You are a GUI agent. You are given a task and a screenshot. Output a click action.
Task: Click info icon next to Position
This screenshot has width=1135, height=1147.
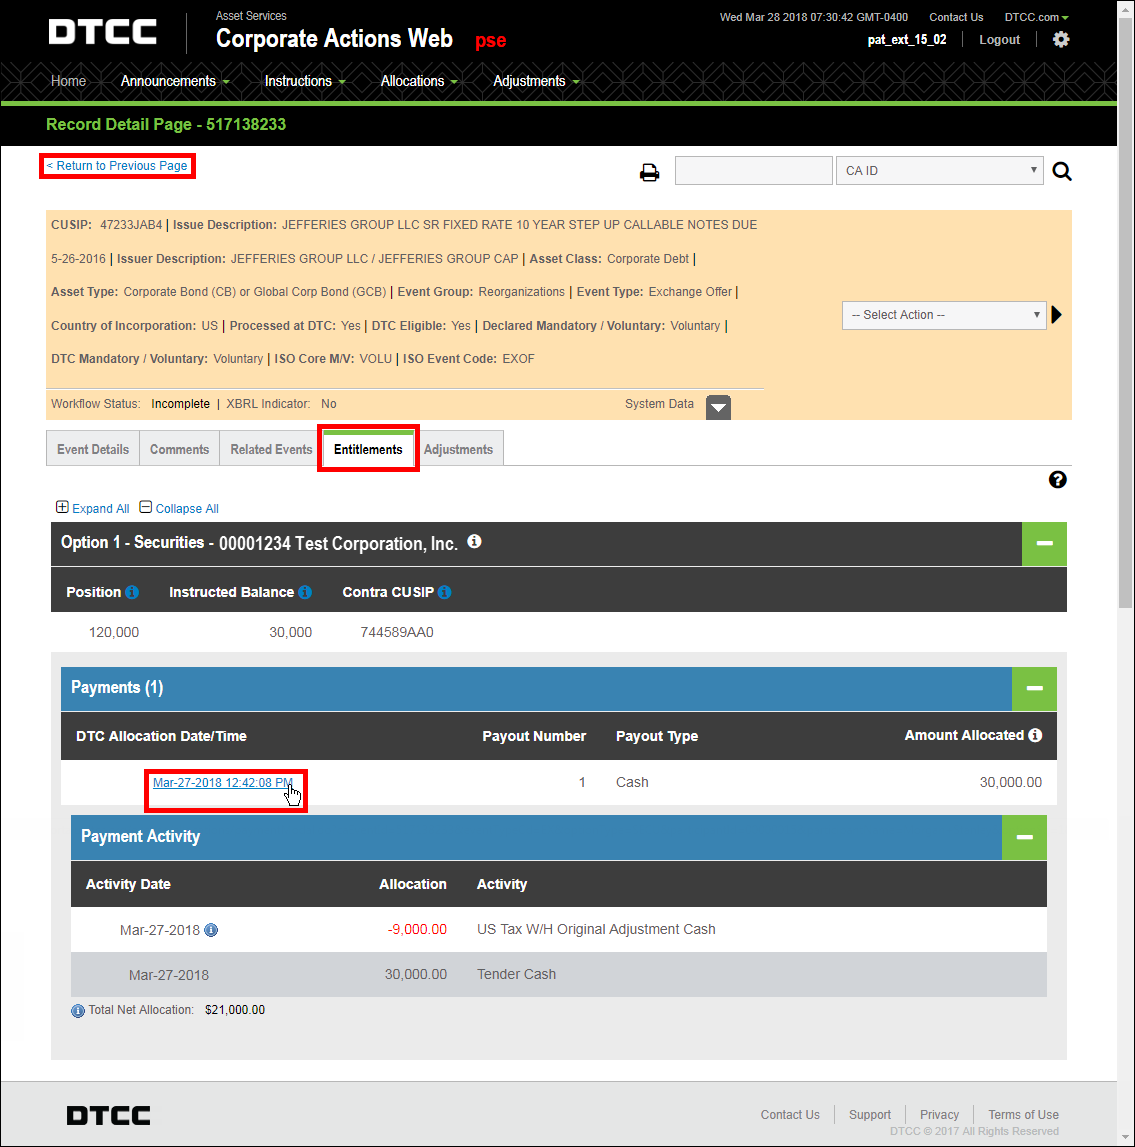(x=133, y=592)
